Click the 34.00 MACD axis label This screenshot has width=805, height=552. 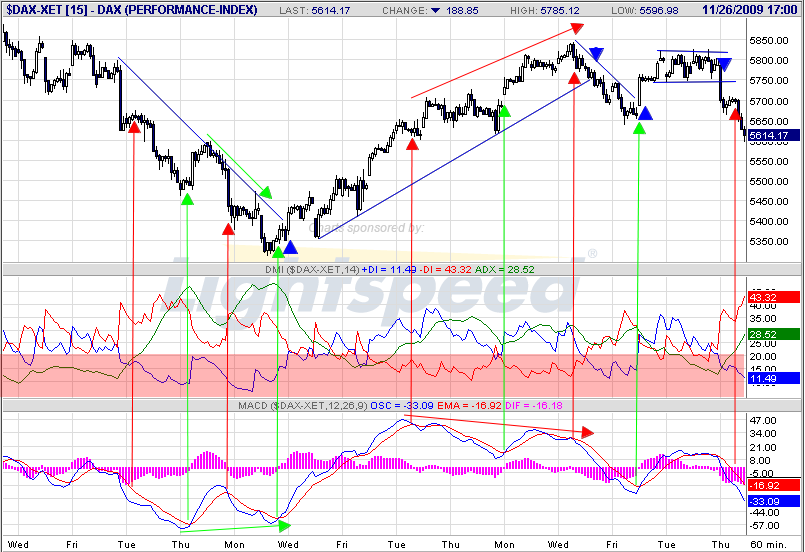click(763, 434)
